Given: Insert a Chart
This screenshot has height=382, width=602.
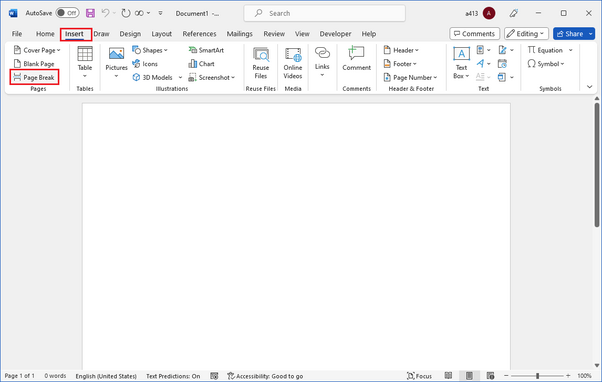Looking at the screenshot, I should pos(202,64).
